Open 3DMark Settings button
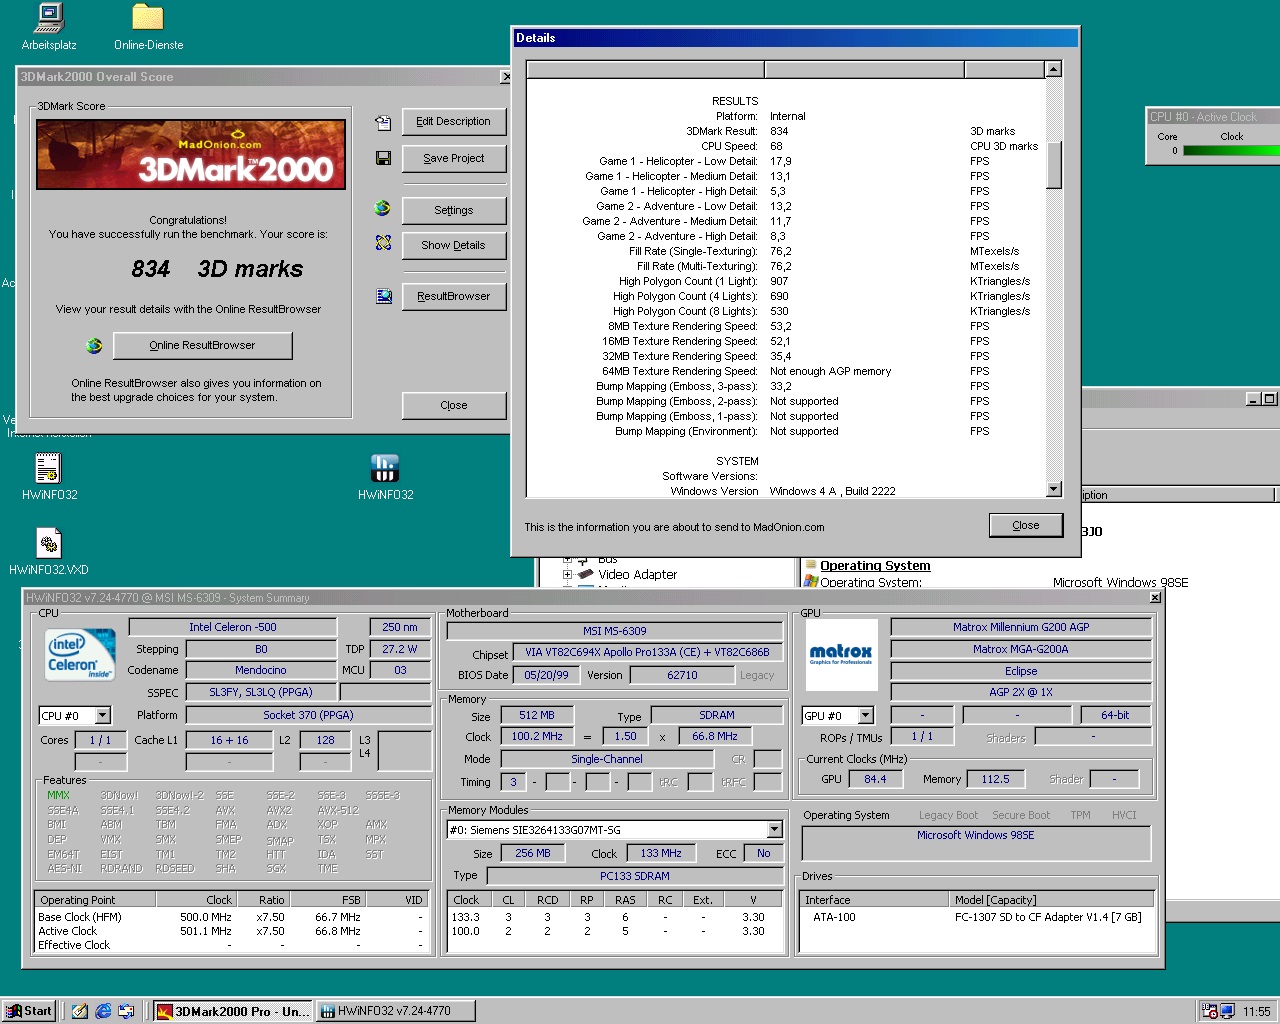The height and width of the screenshot is (1024, 1280). (454, 210)
